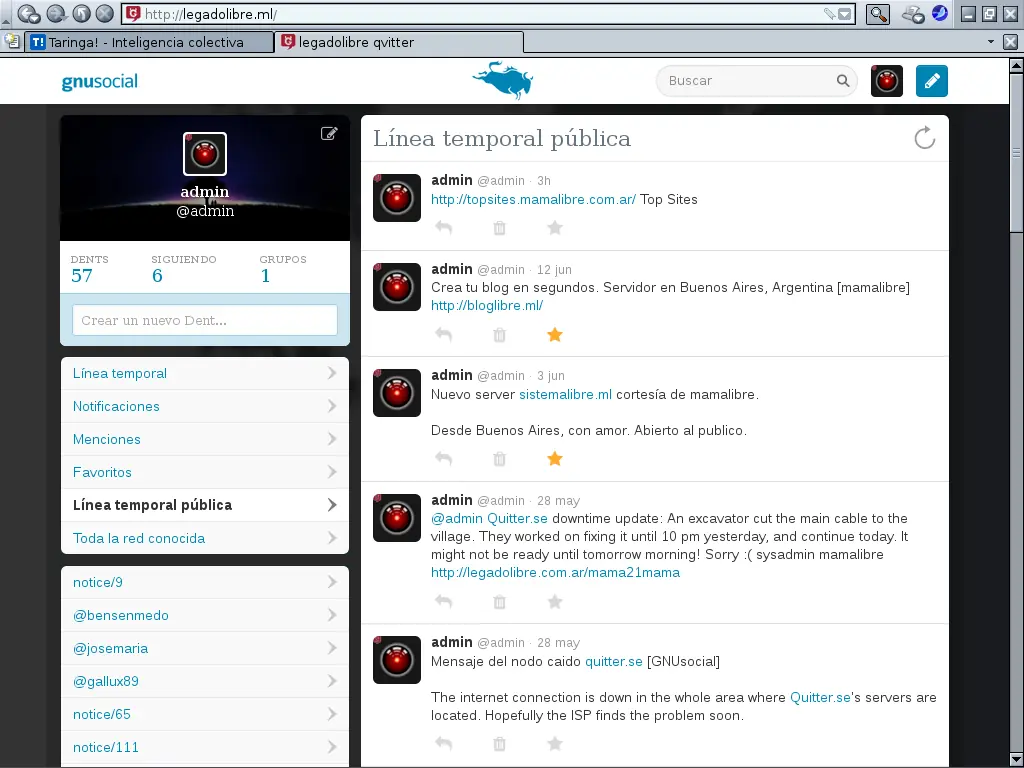This screenshot has width=1024, height=768.
Task: Favorite the Top Sites dent
Action: coord(555,228)
